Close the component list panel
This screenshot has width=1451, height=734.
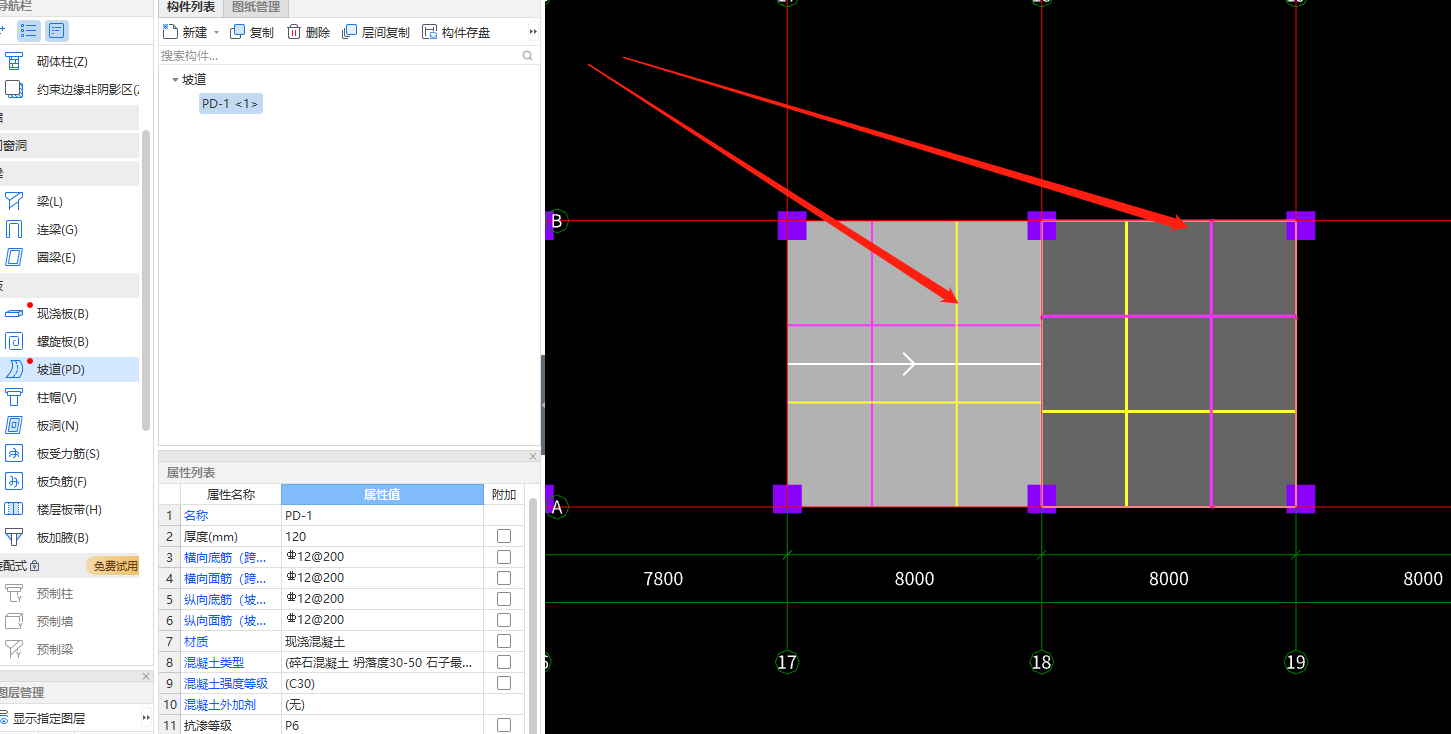533,456
